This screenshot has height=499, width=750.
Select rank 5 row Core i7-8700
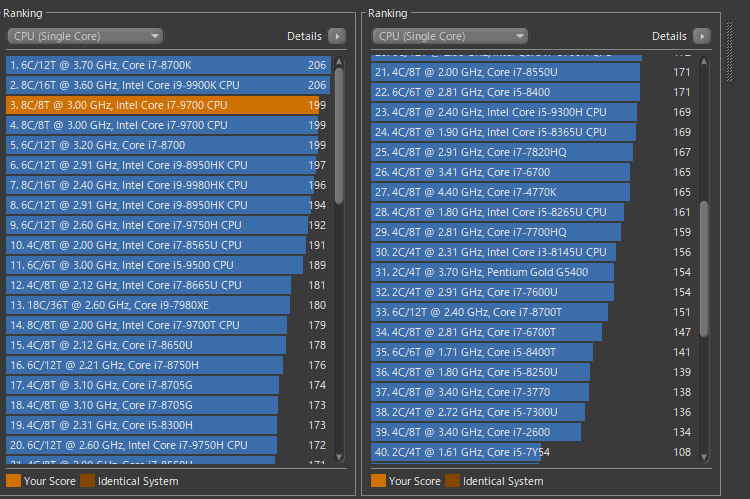(168, 145)
